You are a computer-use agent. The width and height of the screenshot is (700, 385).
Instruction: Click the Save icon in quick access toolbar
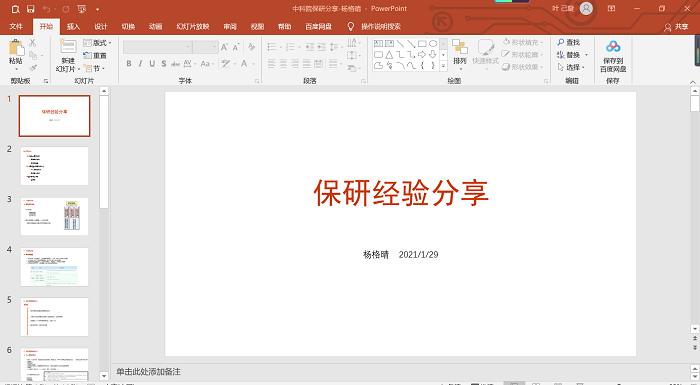coord(30,9)
